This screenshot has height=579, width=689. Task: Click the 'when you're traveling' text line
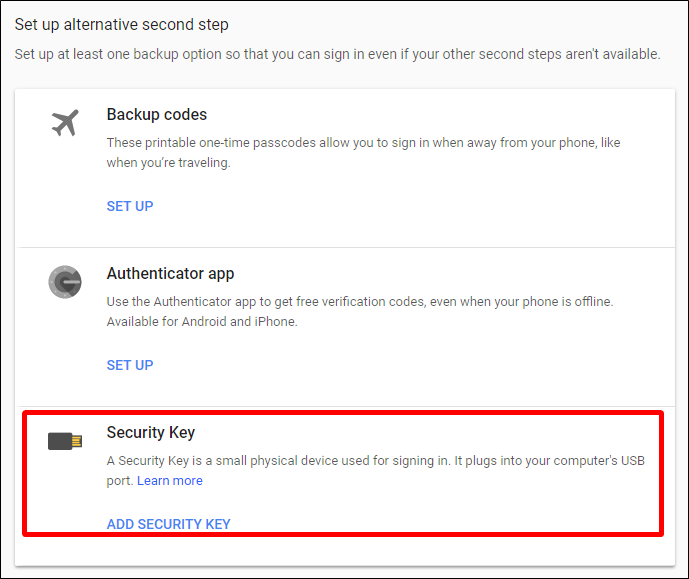(169, 162)
